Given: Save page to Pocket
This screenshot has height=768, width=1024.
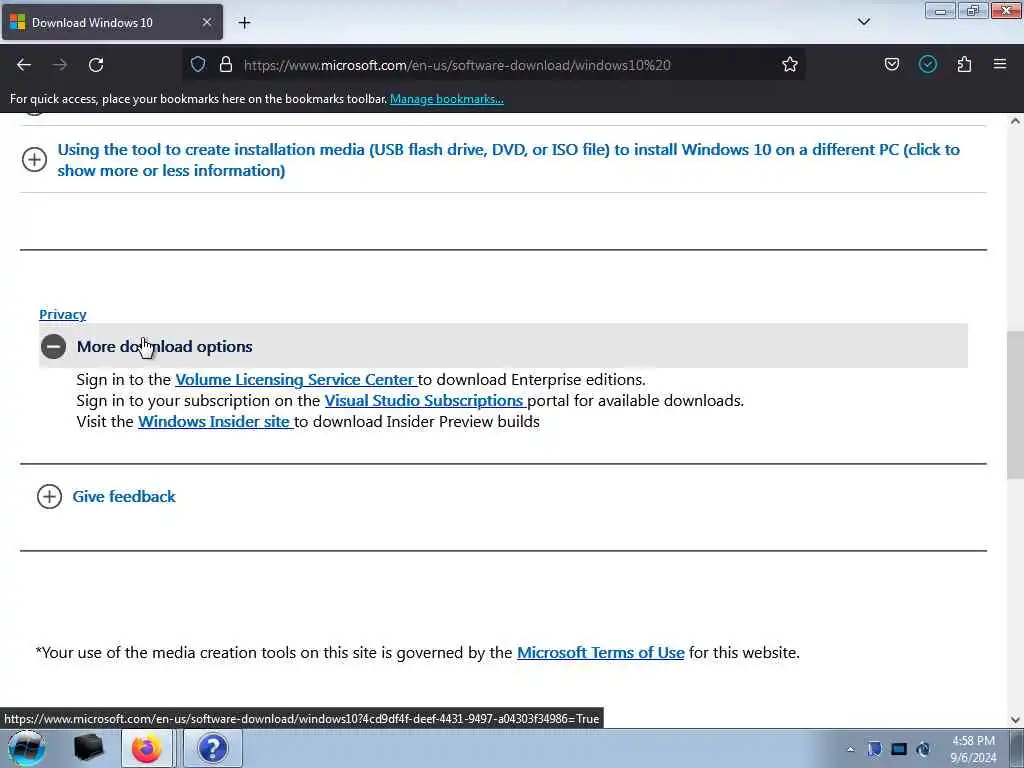Looking at the screenshot, I should tap(891, 64).
